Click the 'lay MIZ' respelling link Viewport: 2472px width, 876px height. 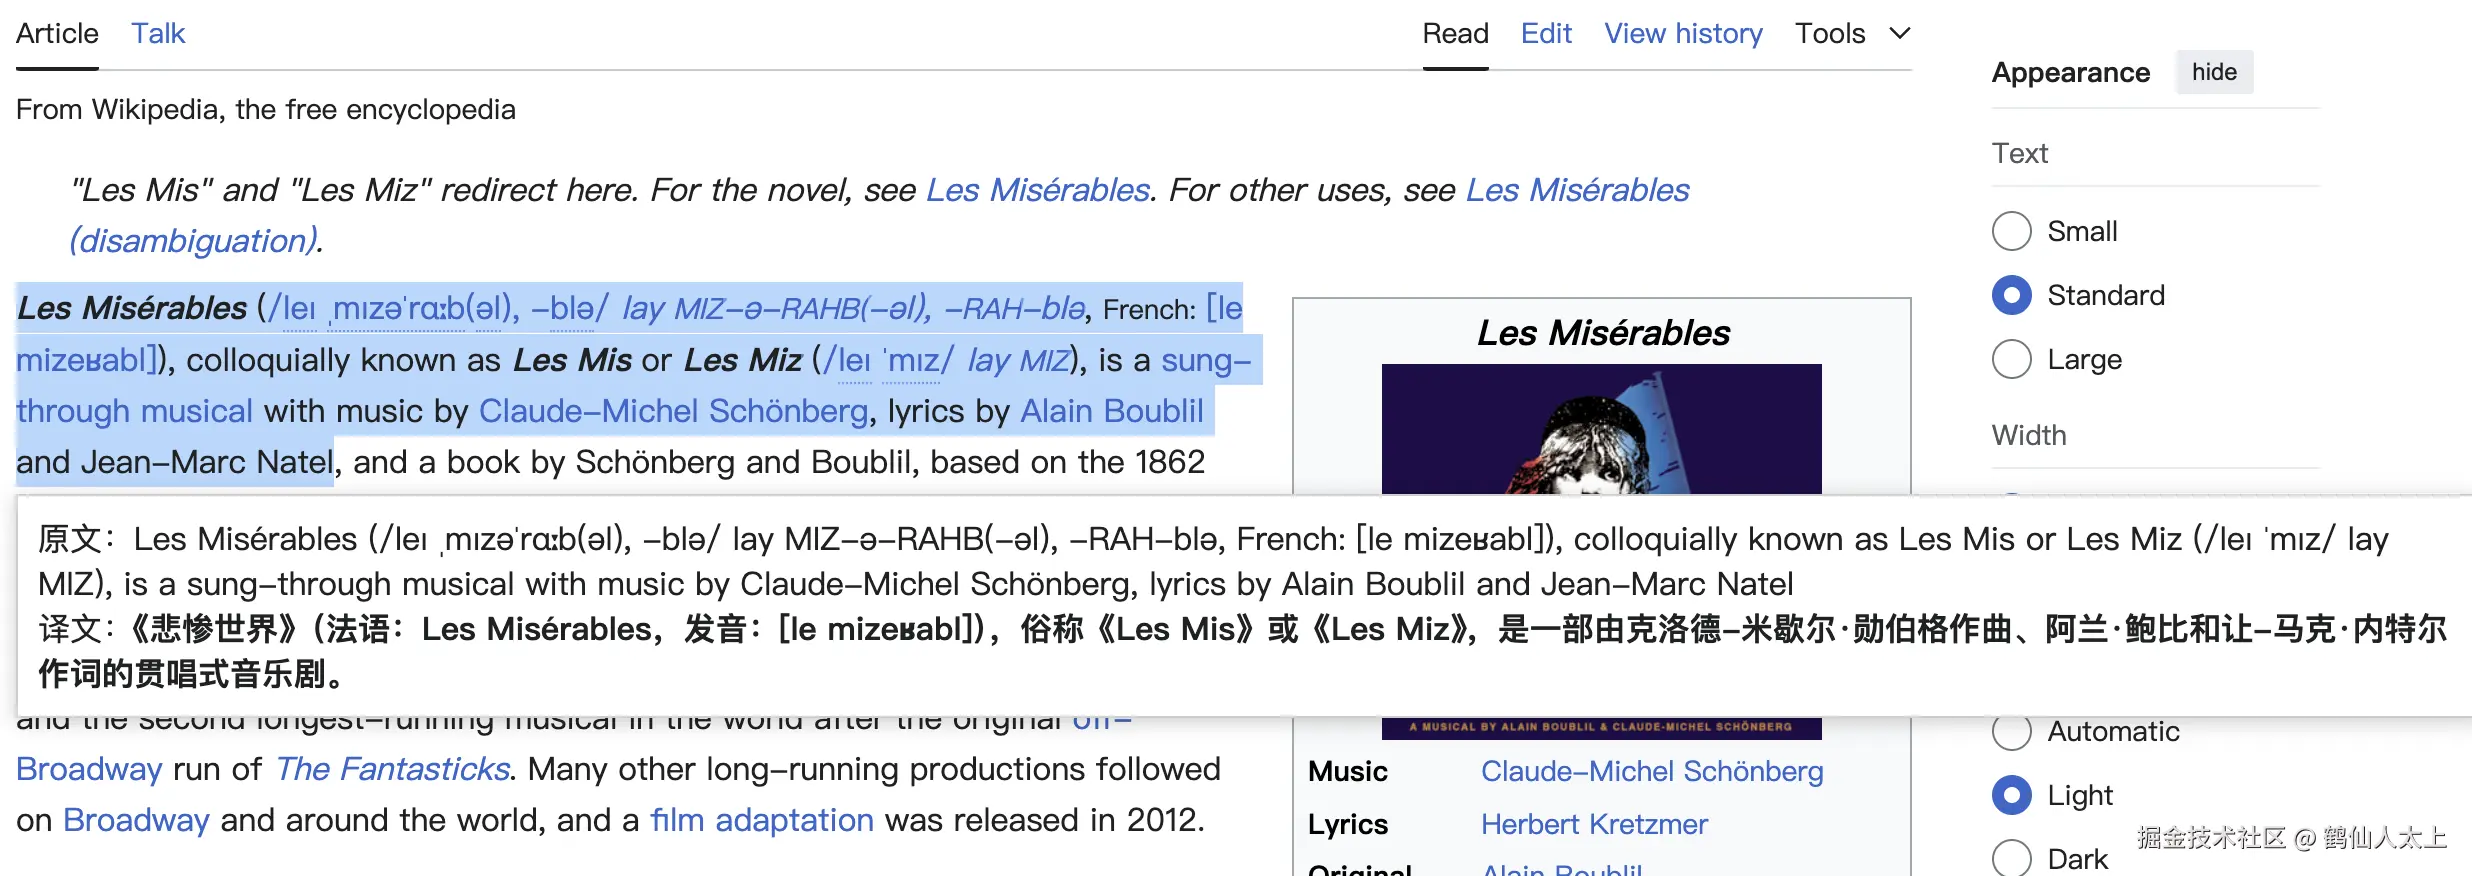pyautogui.click(x=1018, y=360)
